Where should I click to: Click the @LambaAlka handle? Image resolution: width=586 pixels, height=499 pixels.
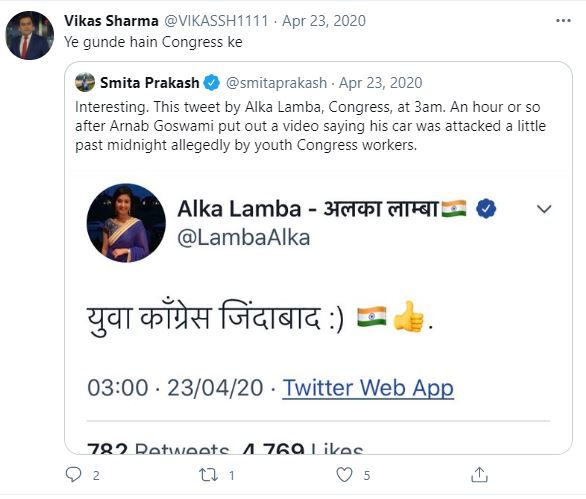tap(244, 237)
